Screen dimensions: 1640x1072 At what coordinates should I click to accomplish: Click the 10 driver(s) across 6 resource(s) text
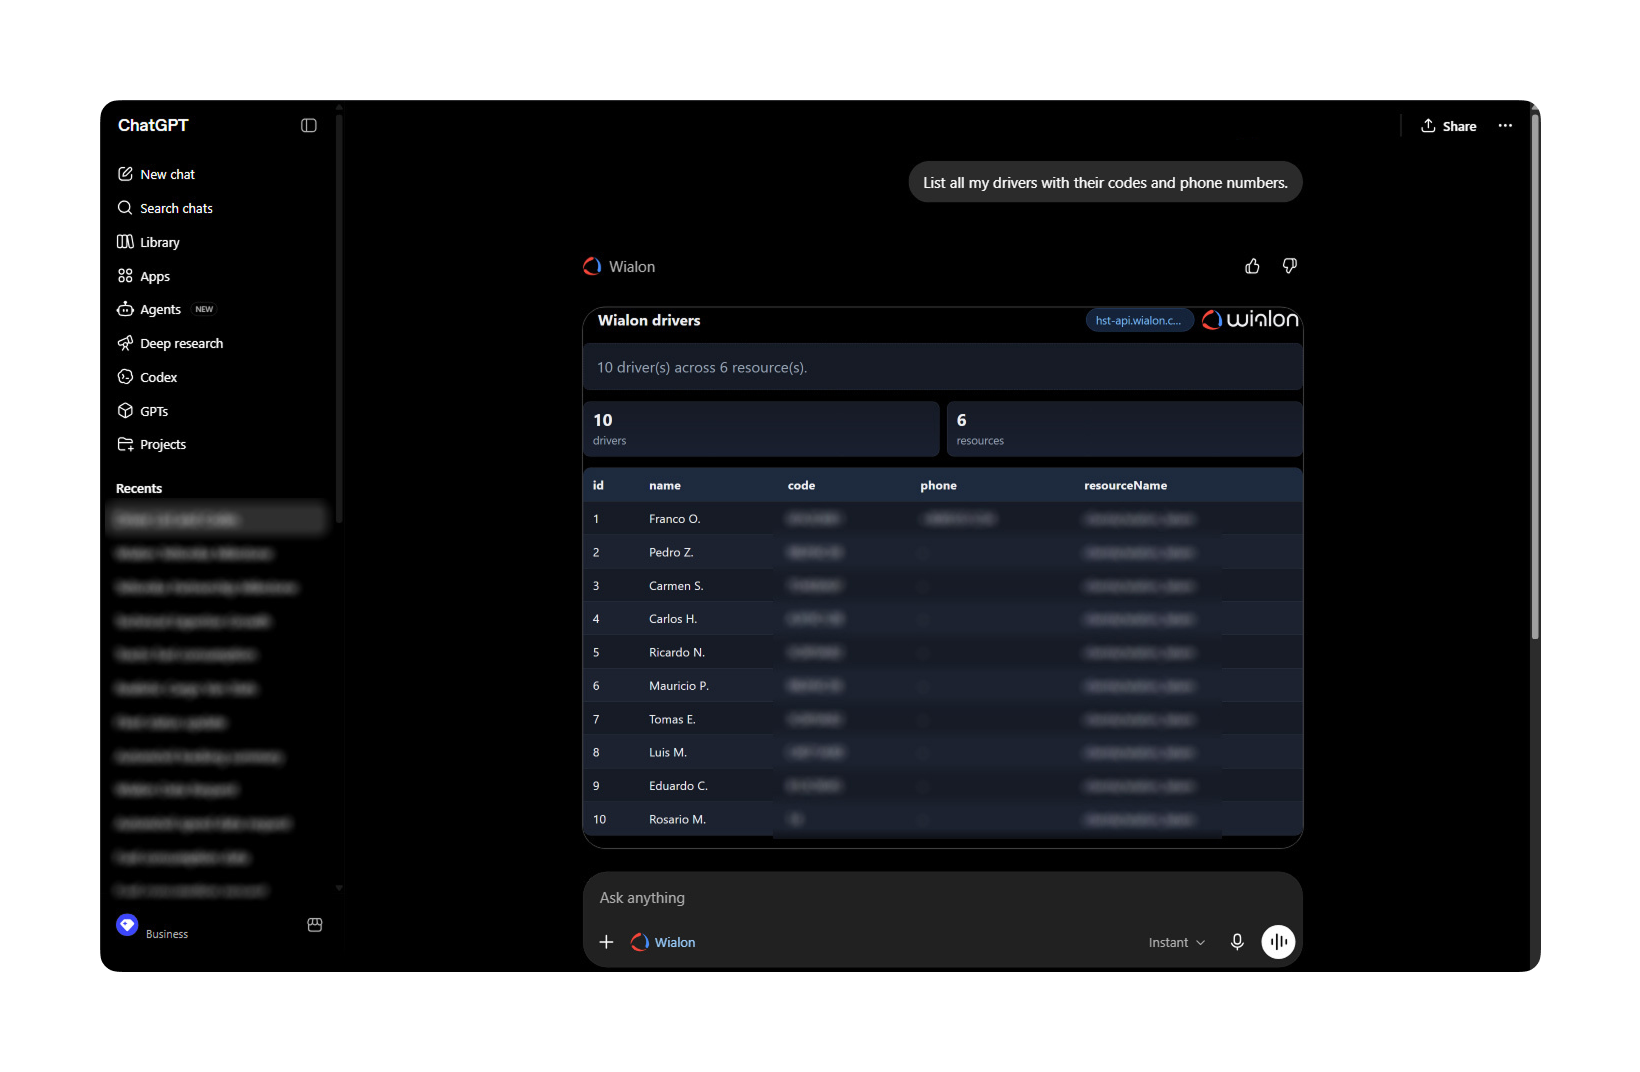point(702,368)
